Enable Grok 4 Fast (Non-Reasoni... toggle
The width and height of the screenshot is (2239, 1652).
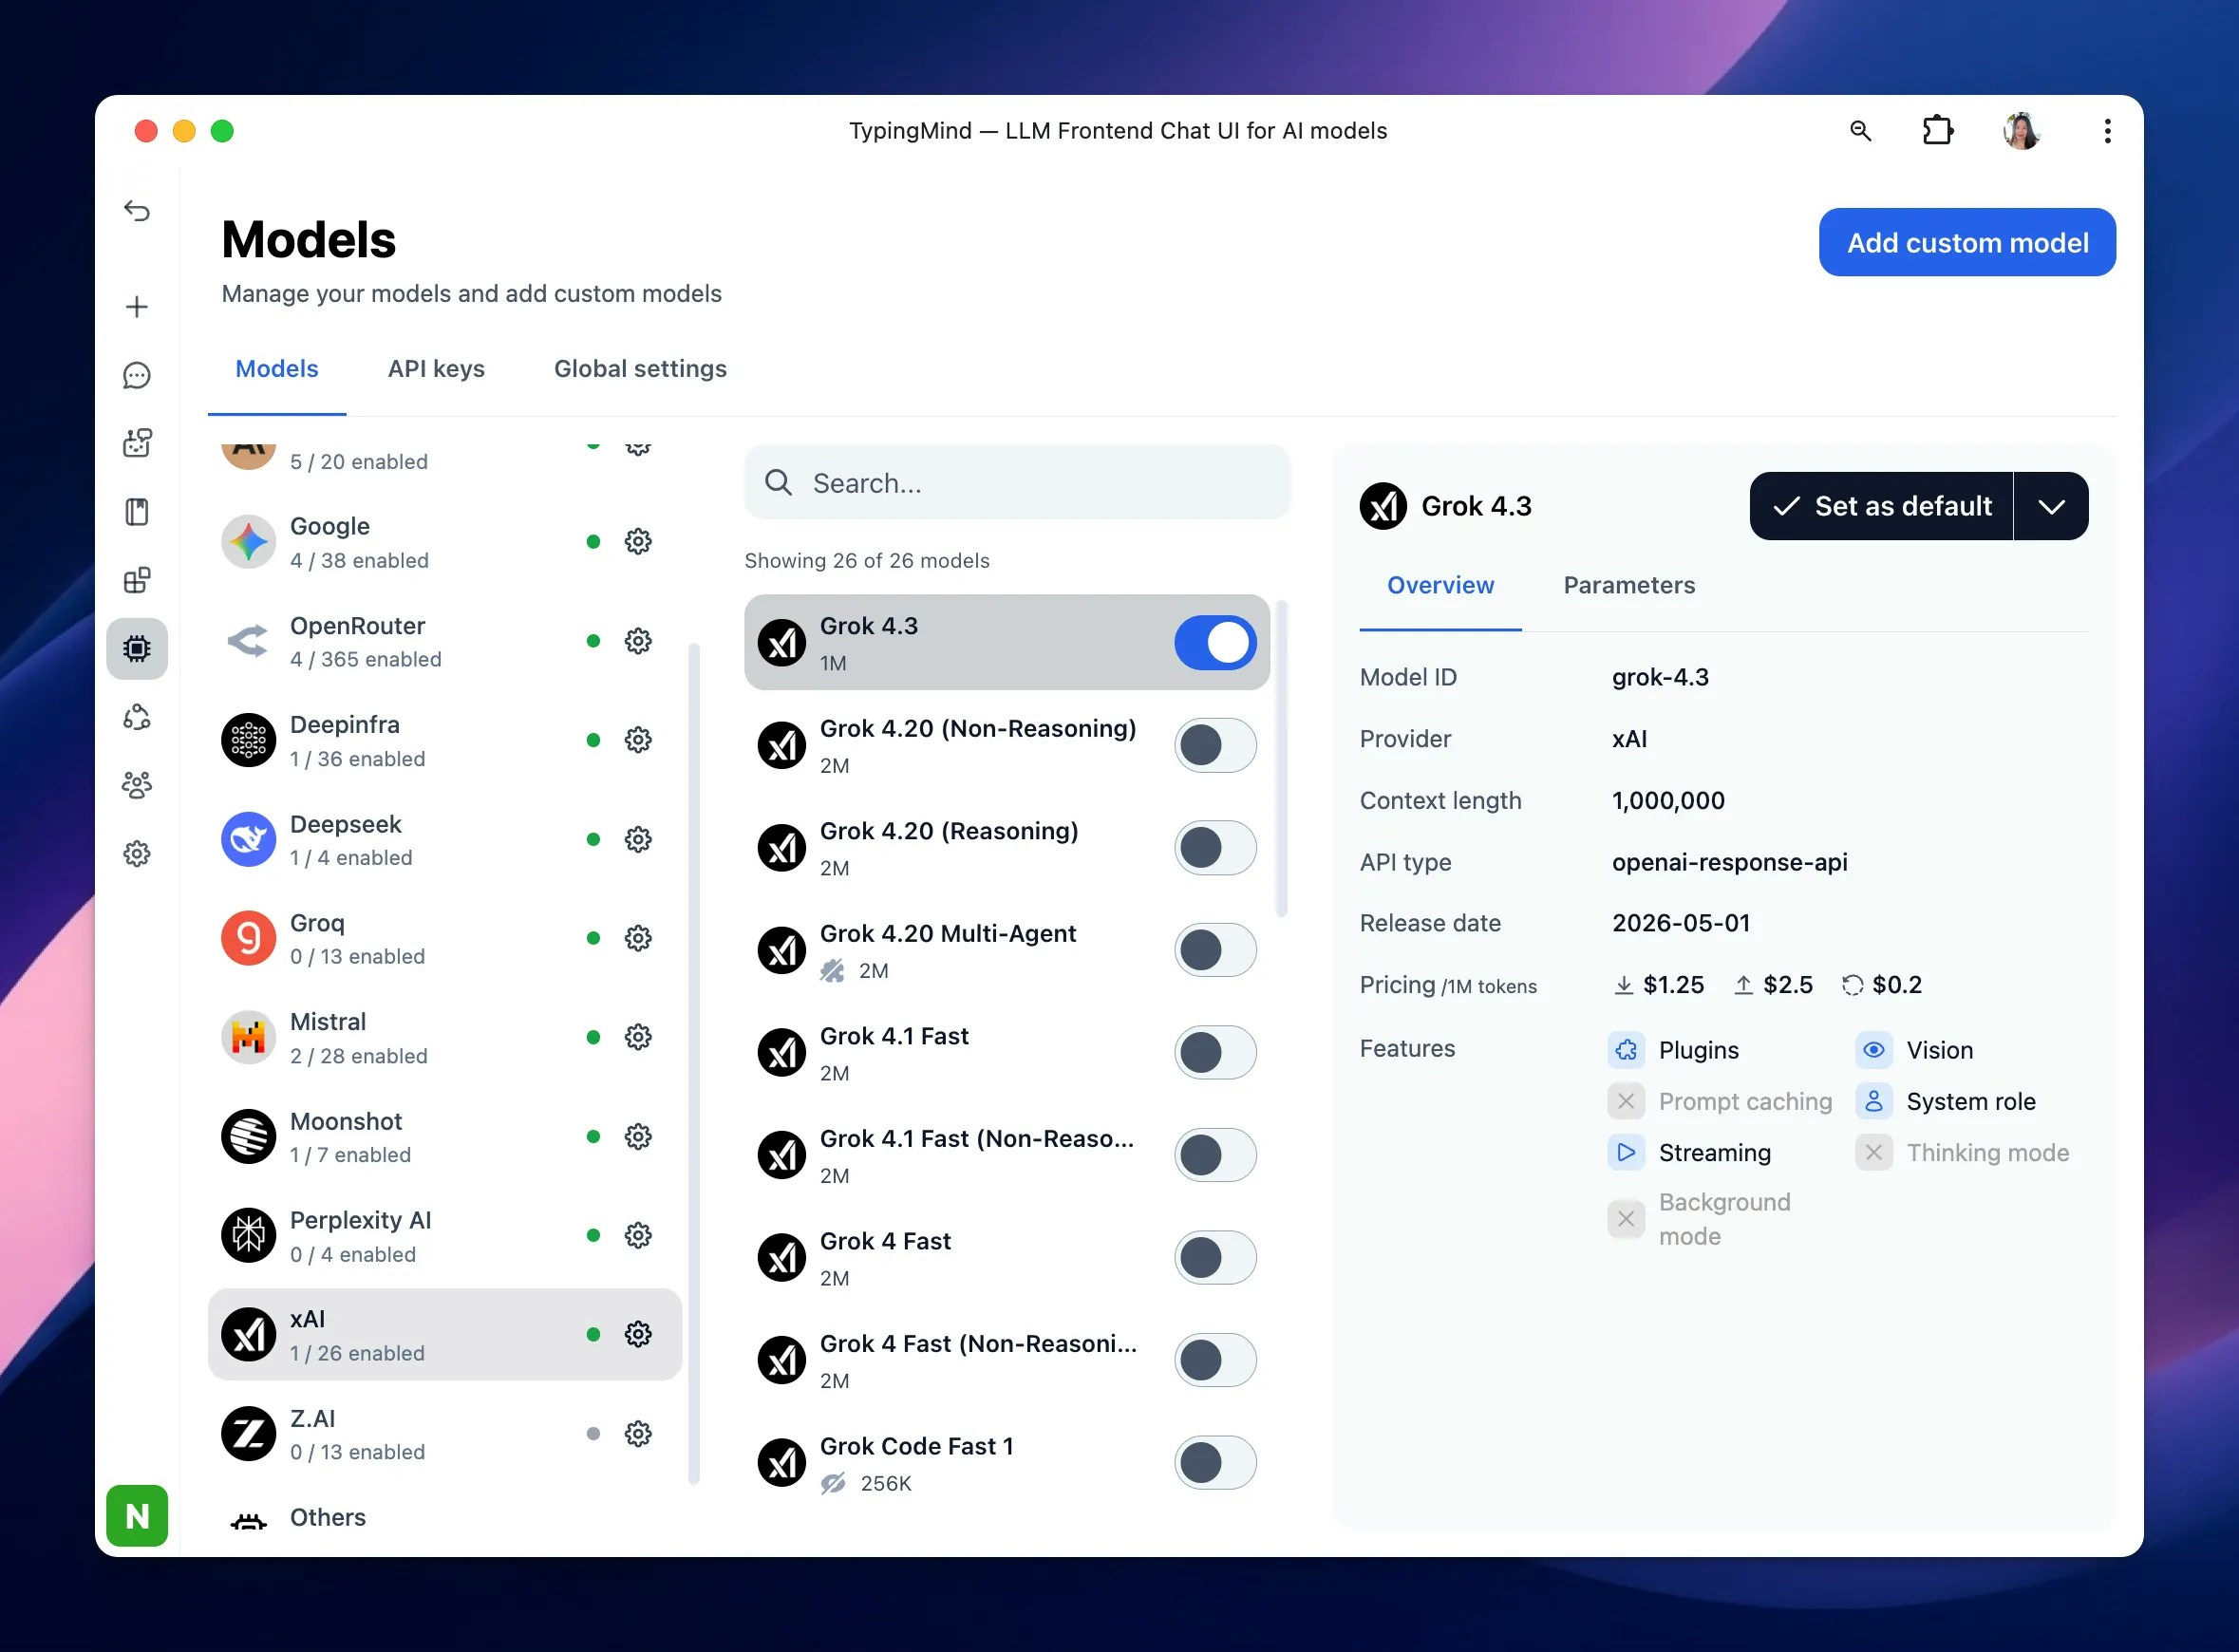[1215, 1360]
